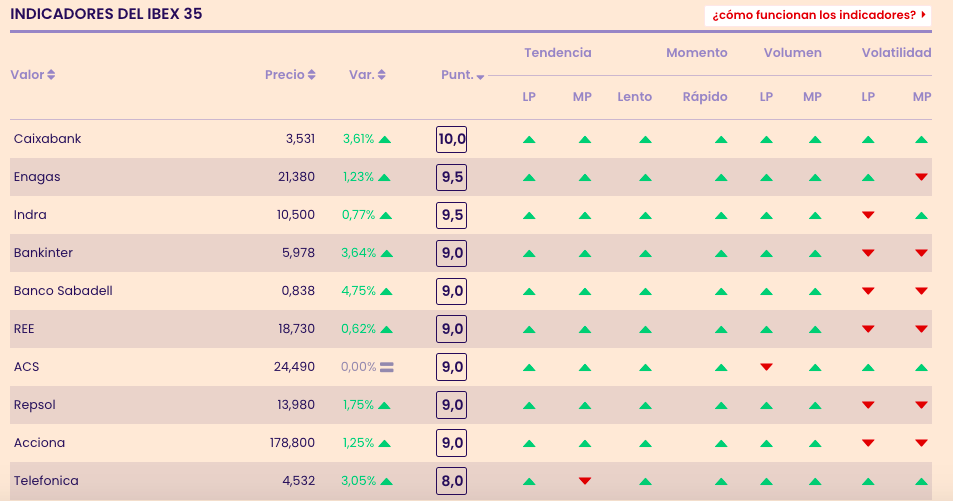The width and height of the screenshot is (953, 501).
Task: Click Indra Momento Rápido green arrow
Action: tap(721, 216)
